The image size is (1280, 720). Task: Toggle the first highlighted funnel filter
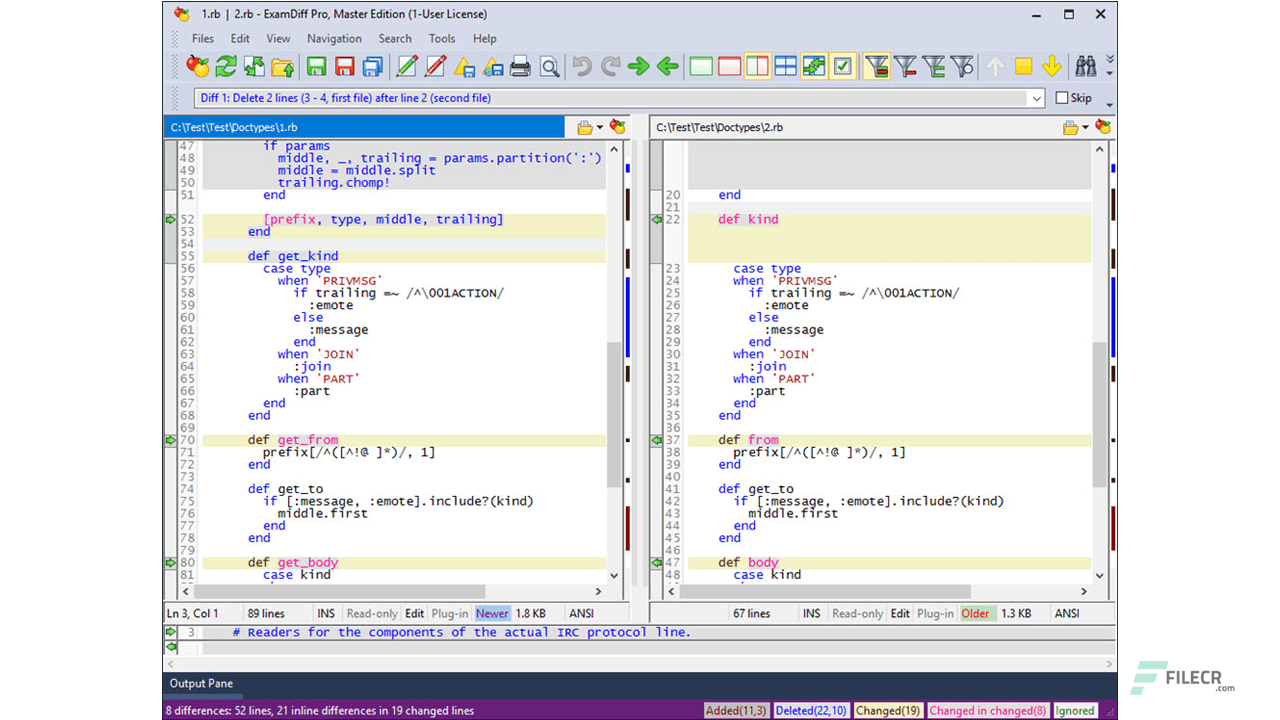876,66
